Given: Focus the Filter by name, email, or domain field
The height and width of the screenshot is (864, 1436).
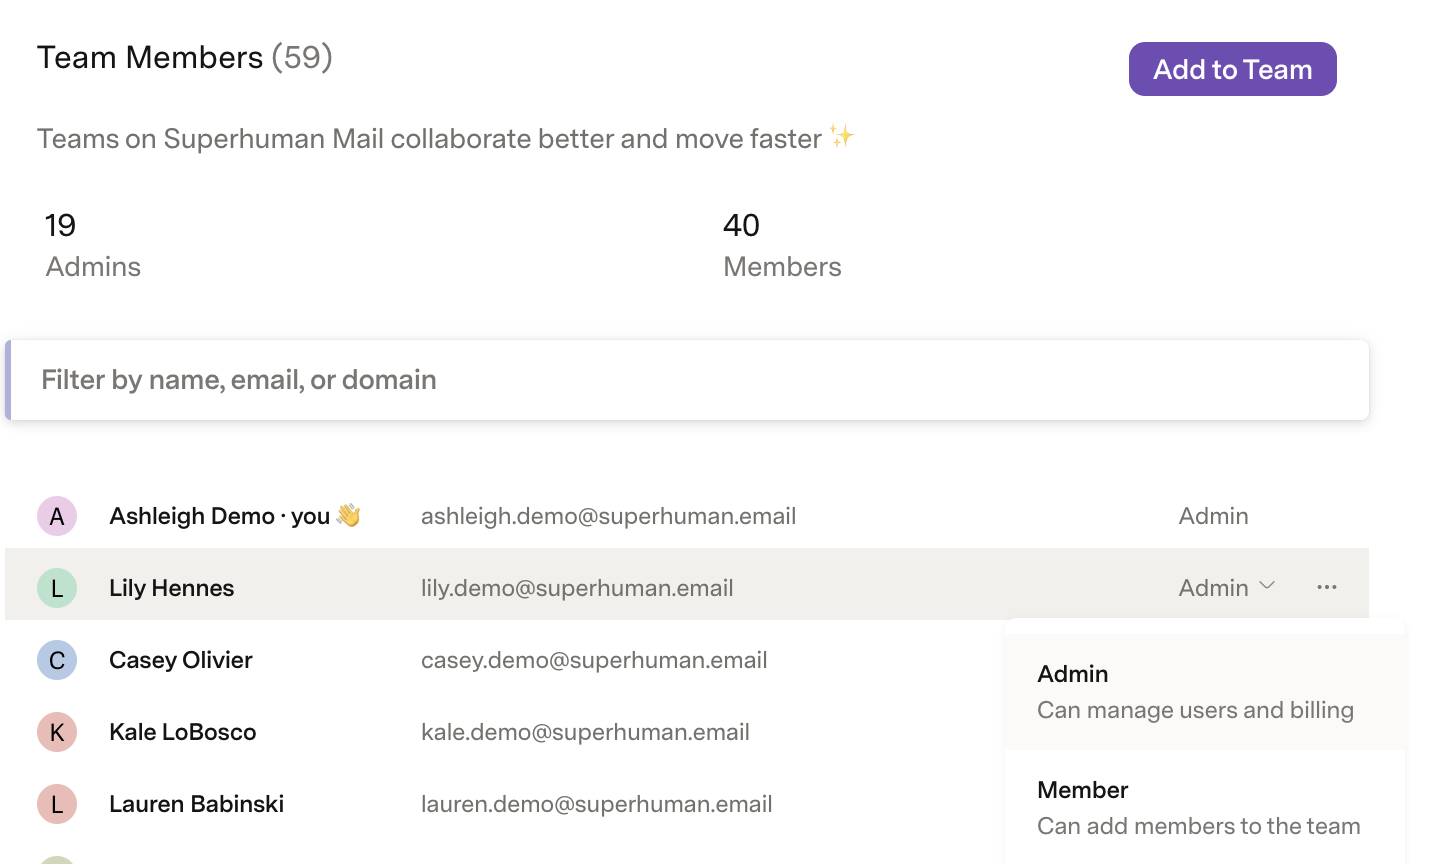Looking at the screenshot, I should pyautogui.click(x=689, y=380).
